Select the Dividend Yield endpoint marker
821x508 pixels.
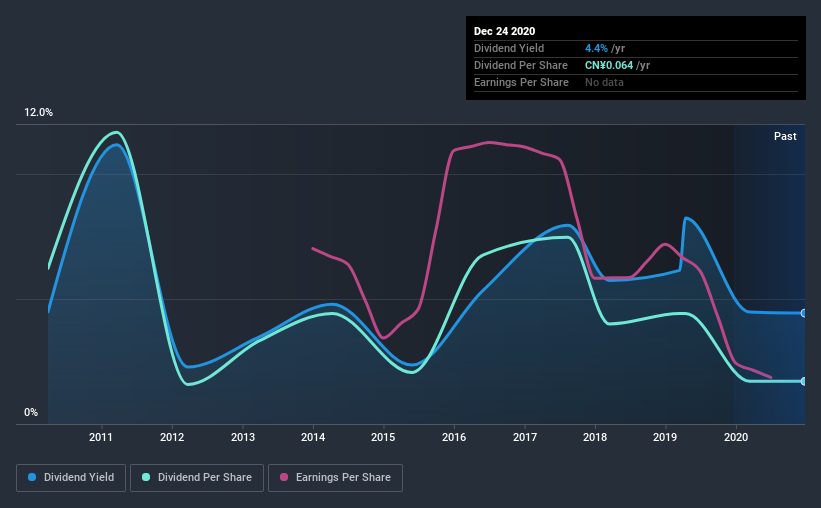(x=803, y=313)
